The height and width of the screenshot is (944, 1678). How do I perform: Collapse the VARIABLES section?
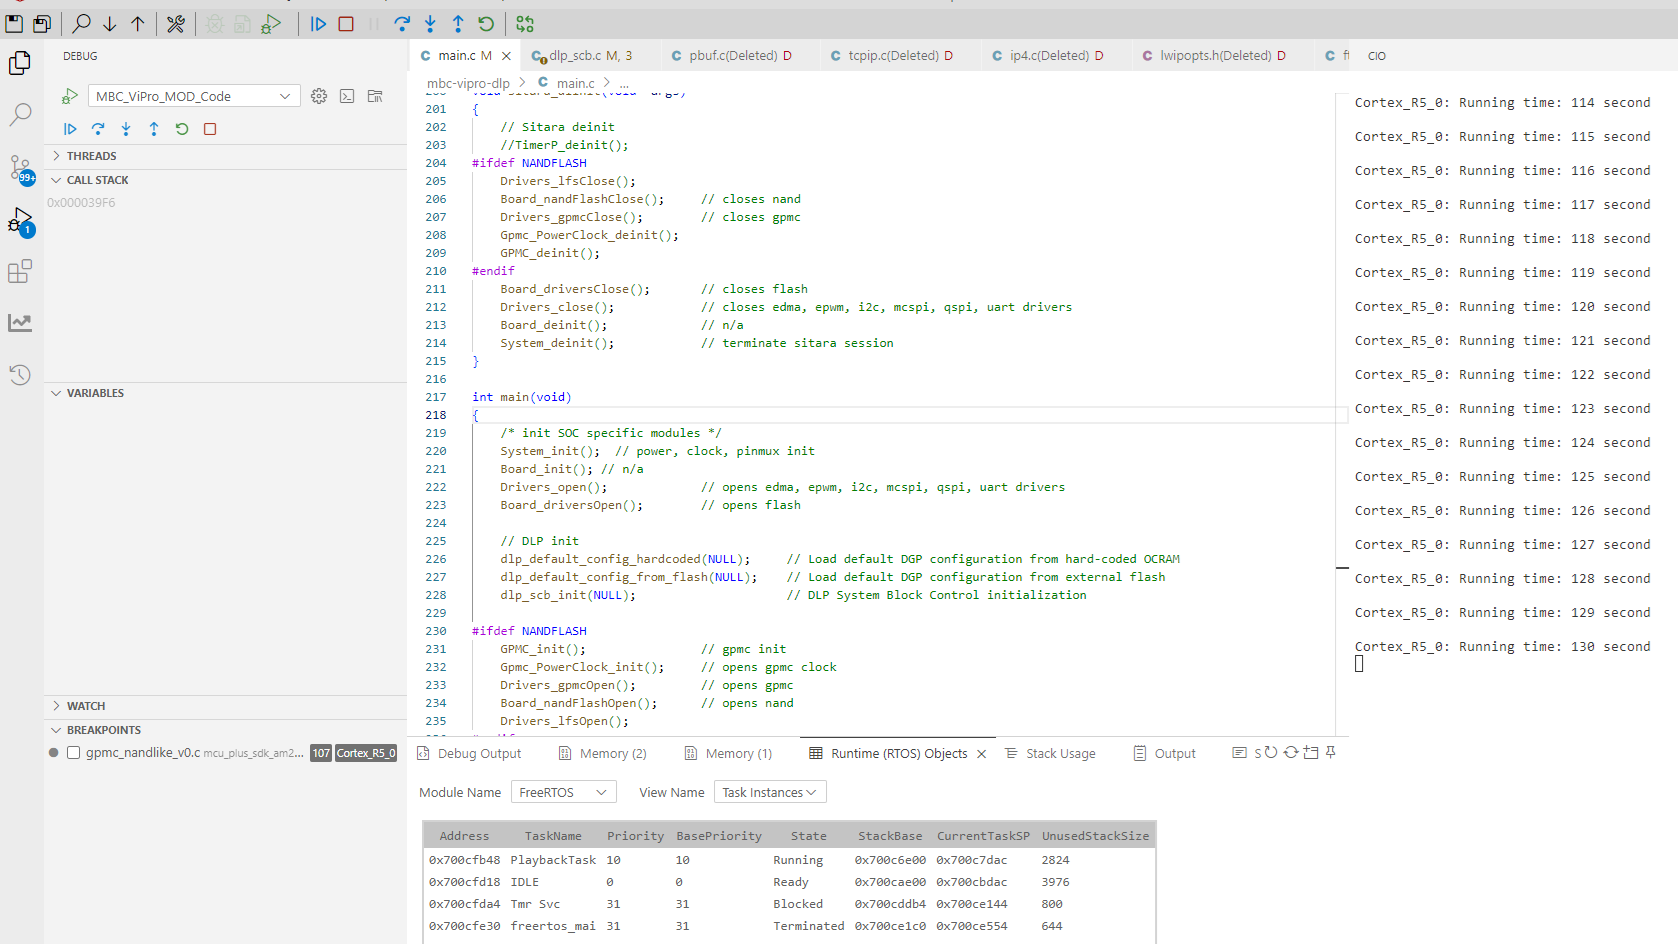point(95,393)
